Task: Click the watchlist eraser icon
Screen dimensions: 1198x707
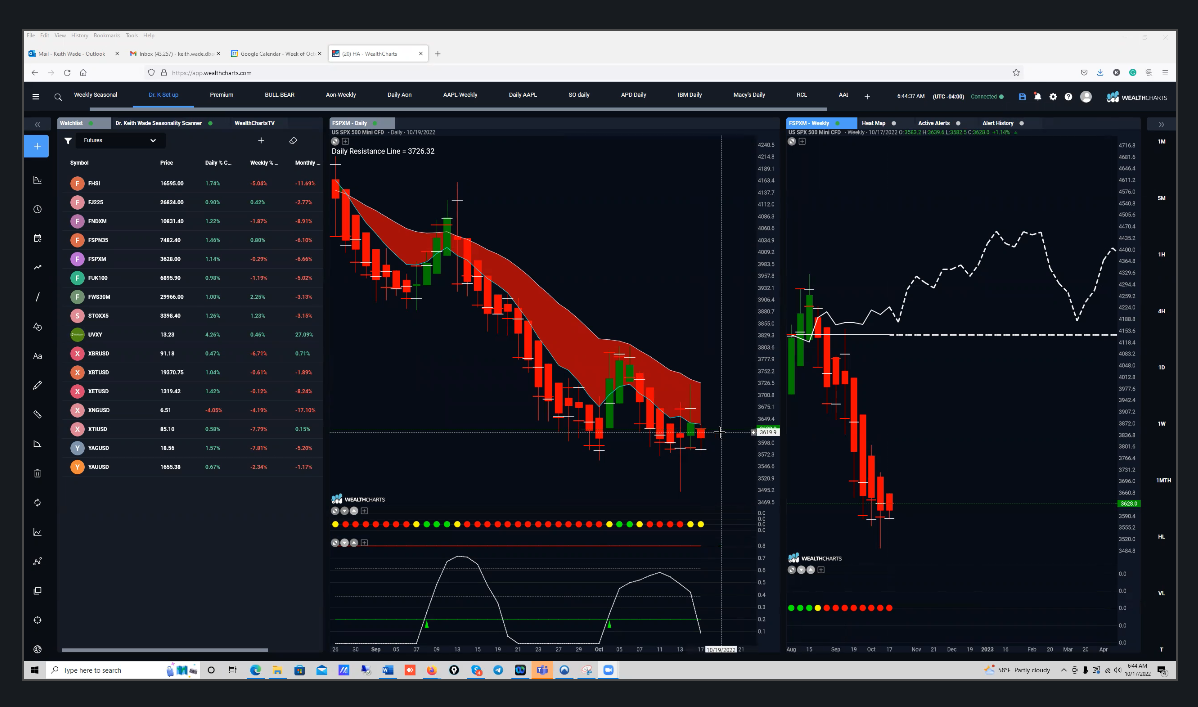Action: (x=293, y=141)
